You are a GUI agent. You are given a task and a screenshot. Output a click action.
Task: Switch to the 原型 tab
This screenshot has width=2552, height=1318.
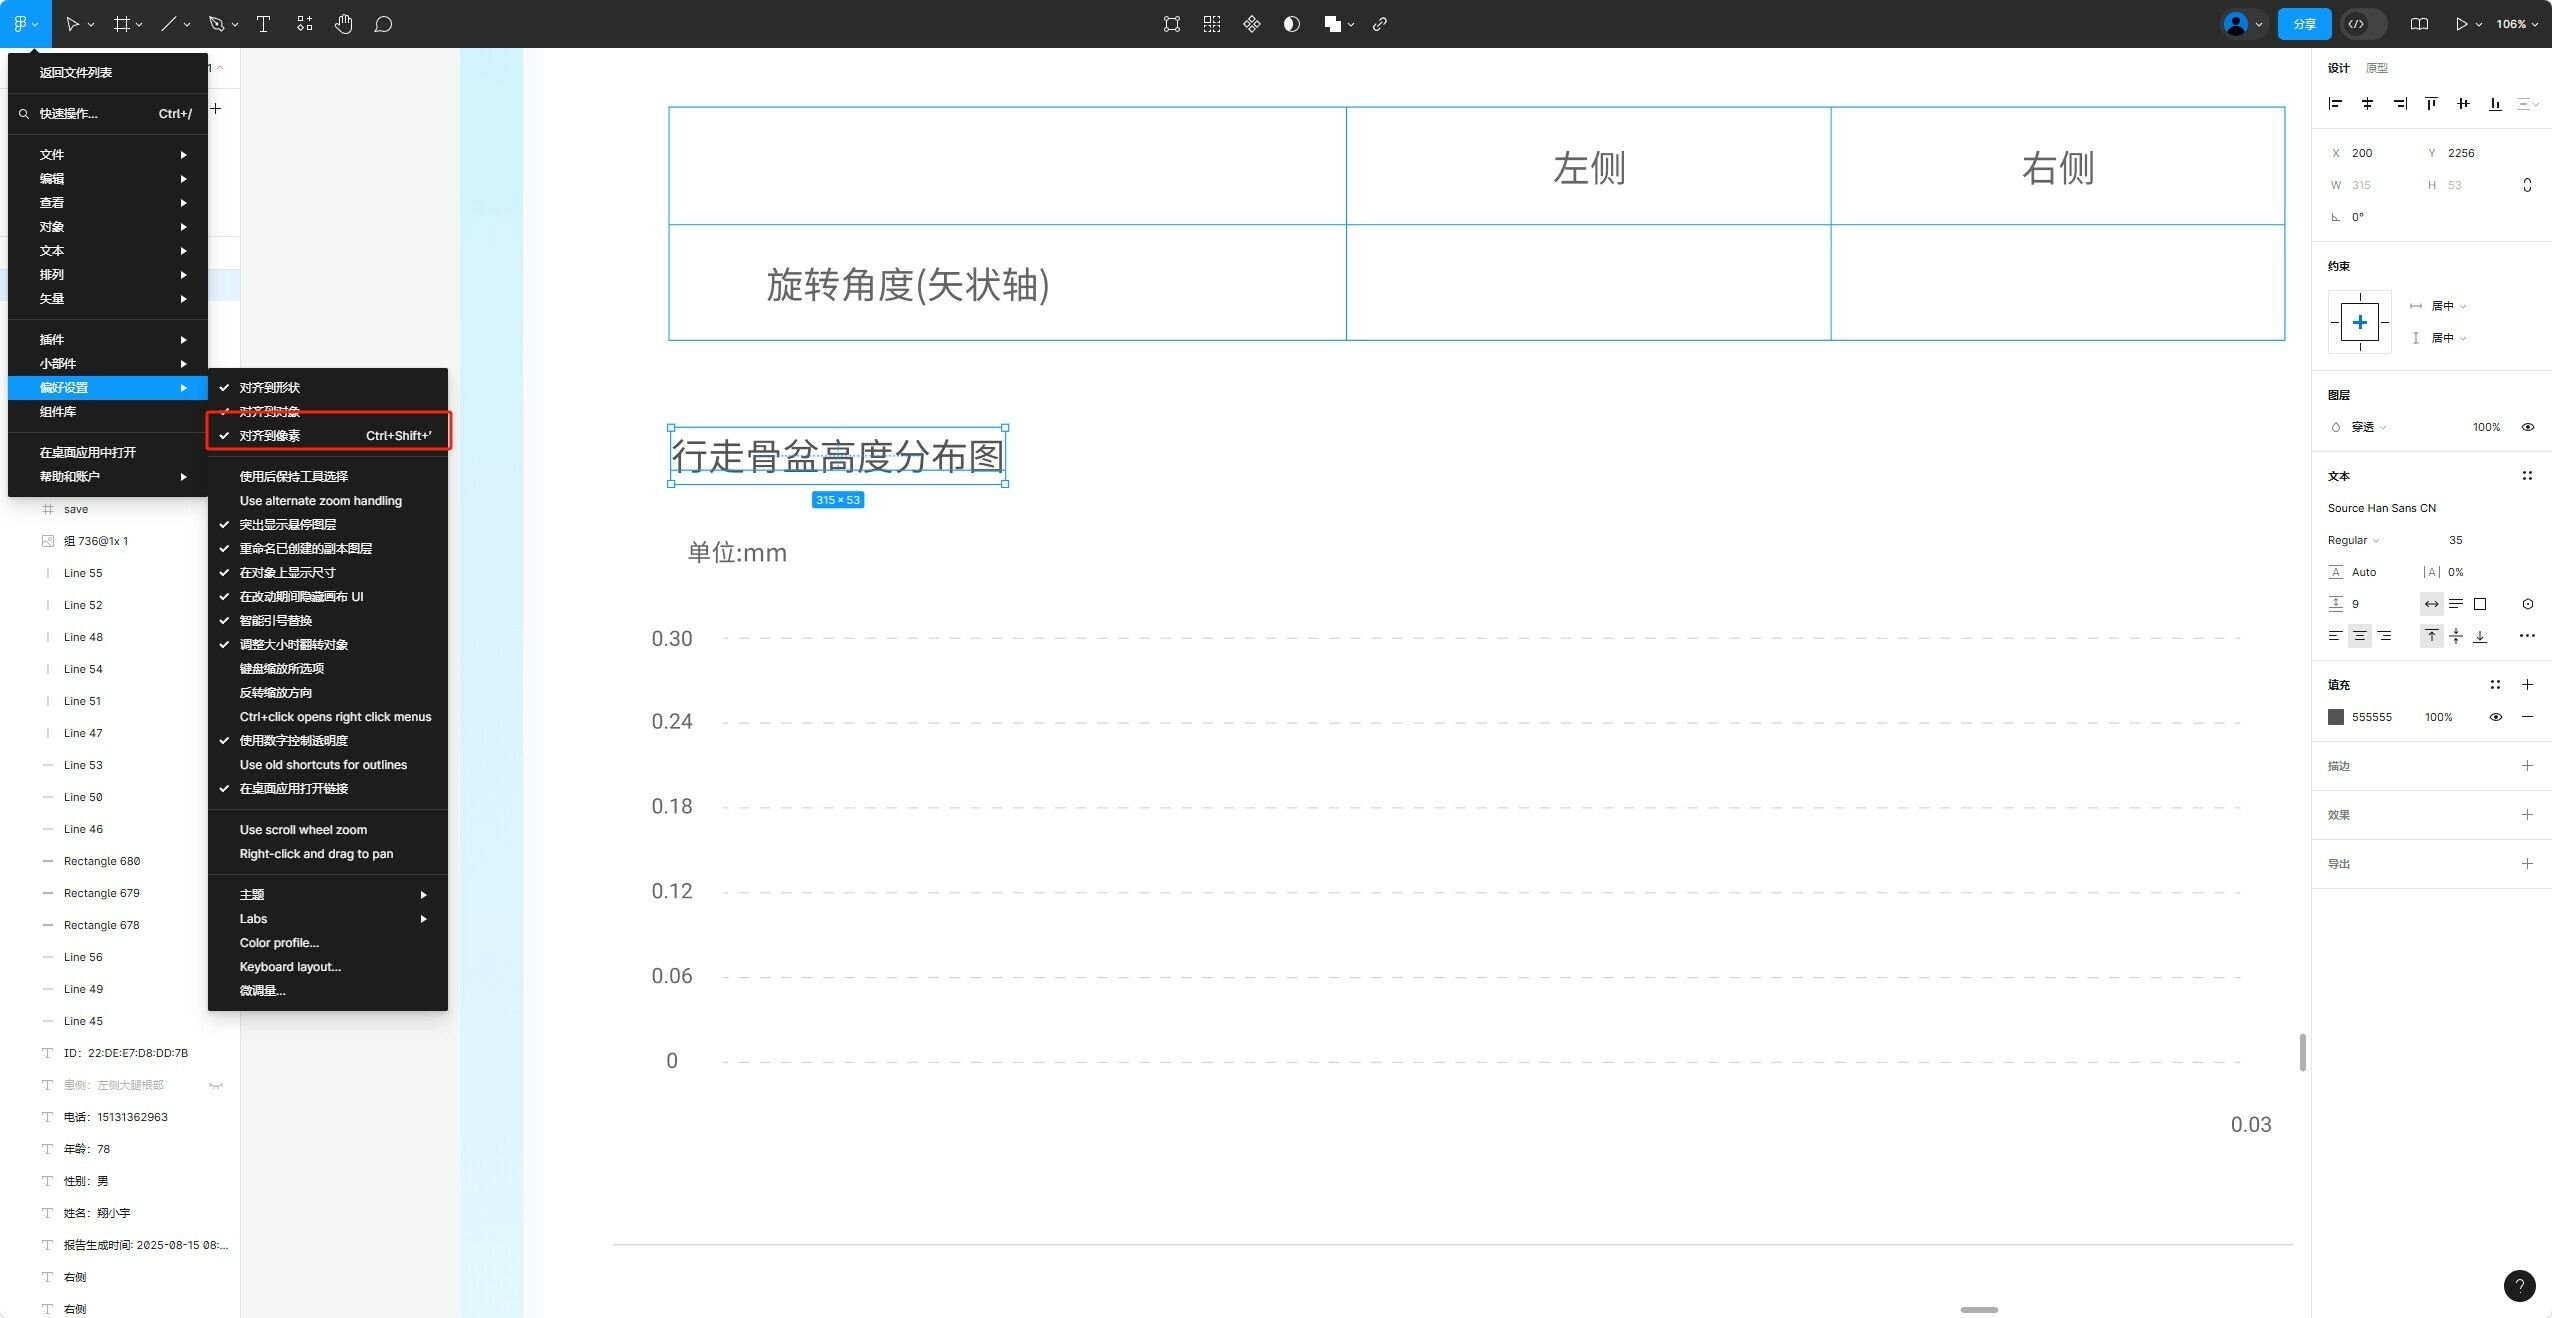click(x=2376, y=68)
